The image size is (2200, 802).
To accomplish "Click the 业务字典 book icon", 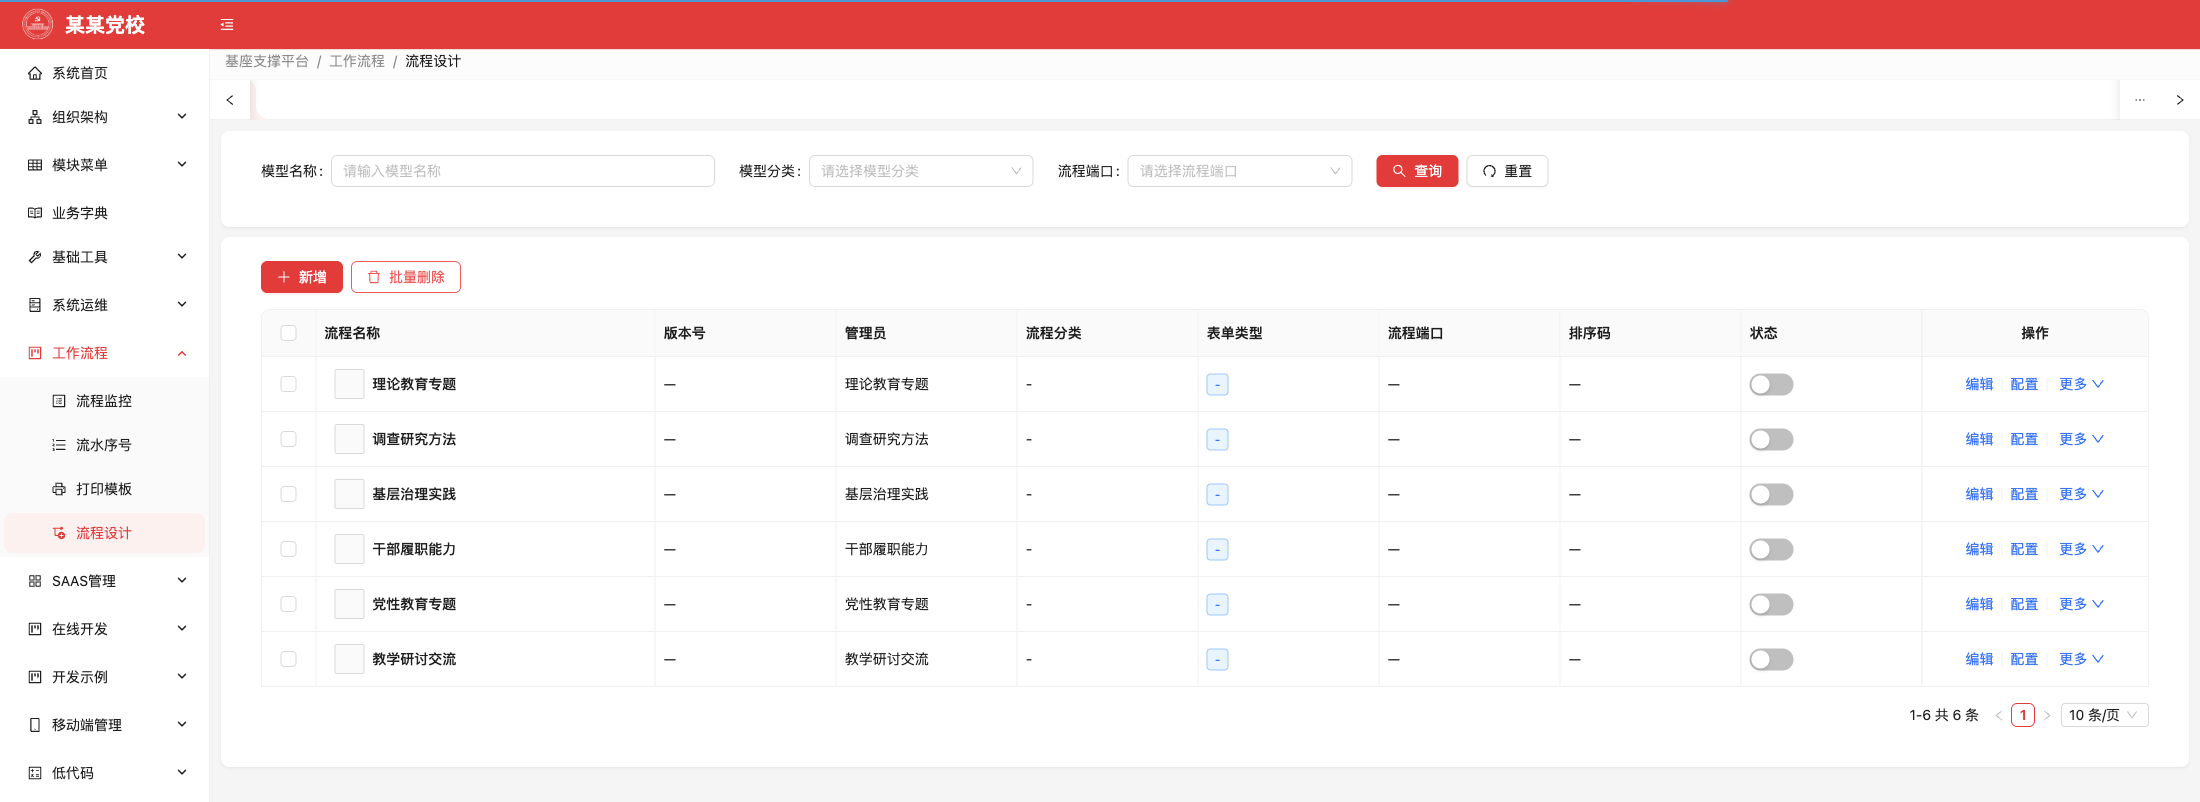I will click(x=35, y=213).
